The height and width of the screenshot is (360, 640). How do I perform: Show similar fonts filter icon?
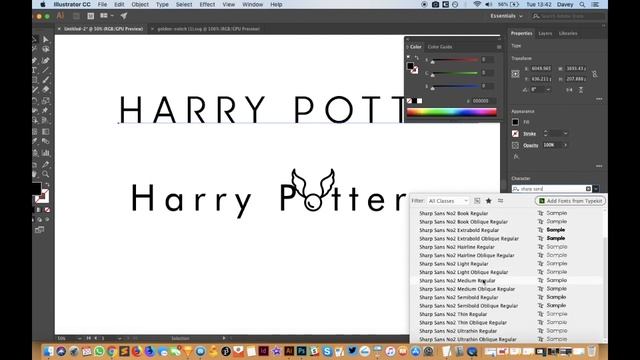(x=500, y=201)
